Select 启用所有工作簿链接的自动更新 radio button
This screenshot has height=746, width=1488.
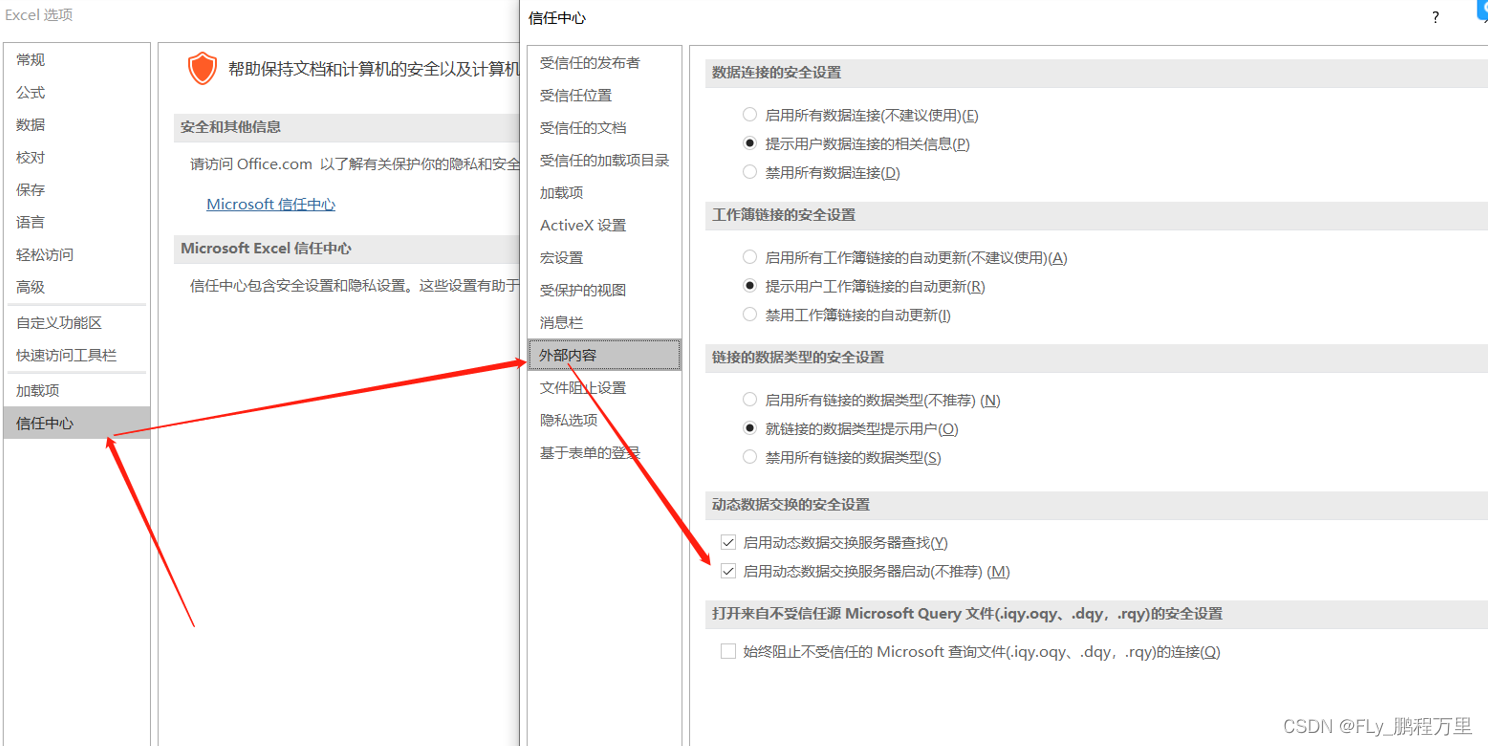pos(750,257)
